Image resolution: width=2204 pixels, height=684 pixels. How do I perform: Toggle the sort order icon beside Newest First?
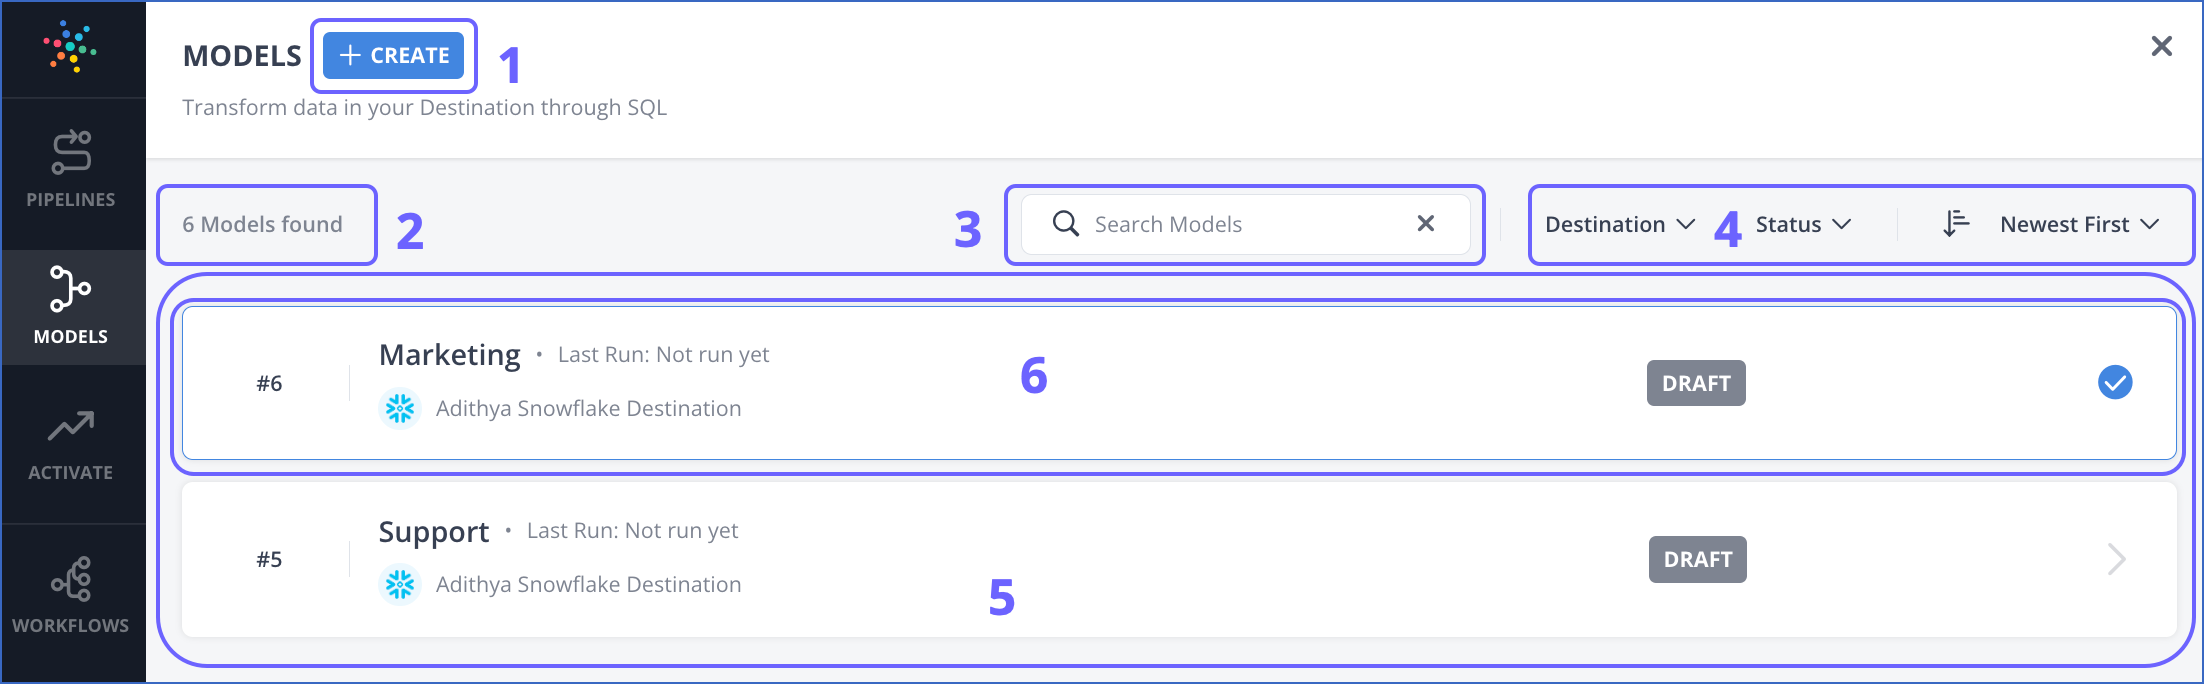tap(1954, 224)
